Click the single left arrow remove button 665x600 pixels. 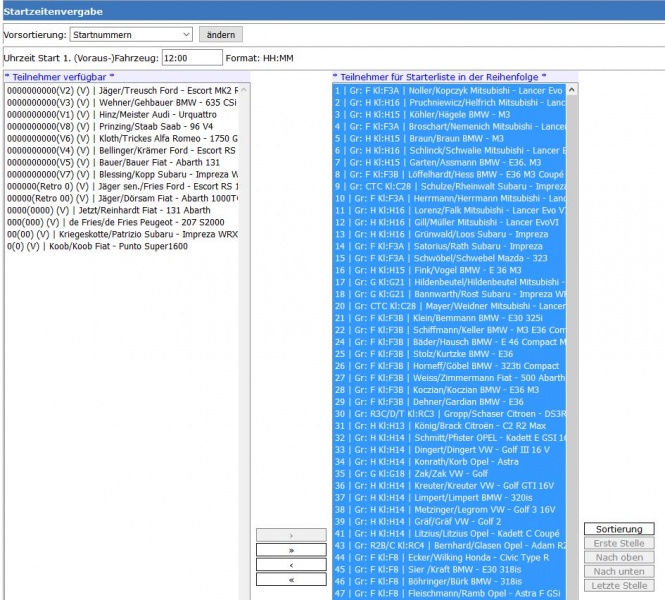pyautogui.click(x=290, y=565)
